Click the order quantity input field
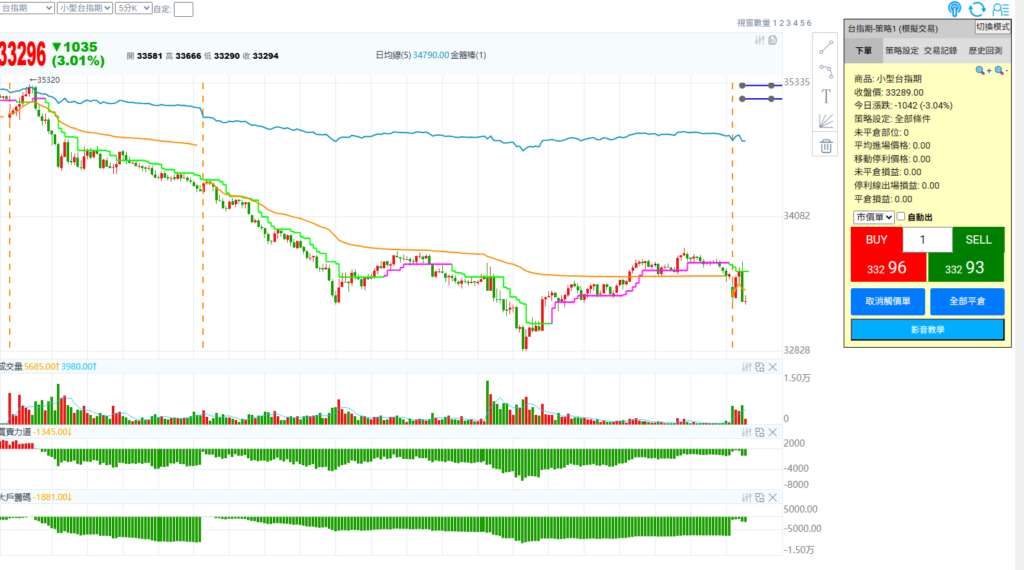This screenshot has width=1024, height=570. pos(927,240)
